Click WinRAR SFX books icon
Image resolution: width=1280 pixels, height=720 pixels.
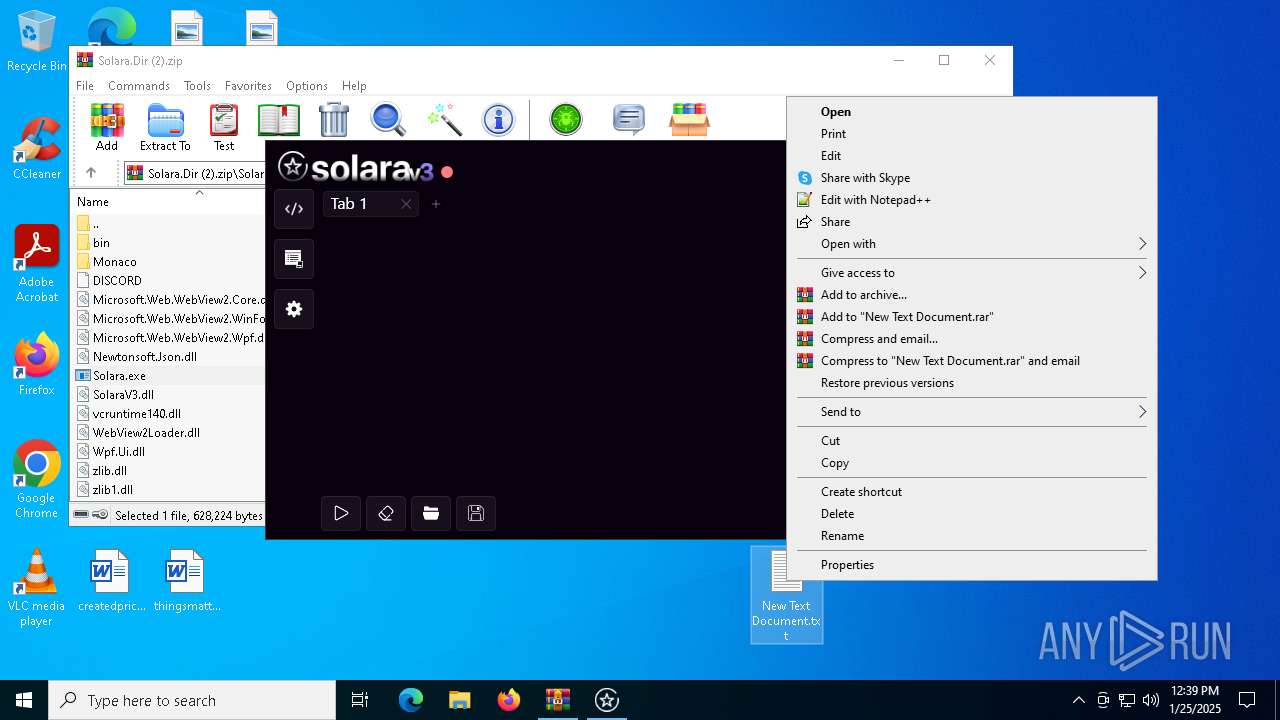pyautogui.click(x=689, y=120)
